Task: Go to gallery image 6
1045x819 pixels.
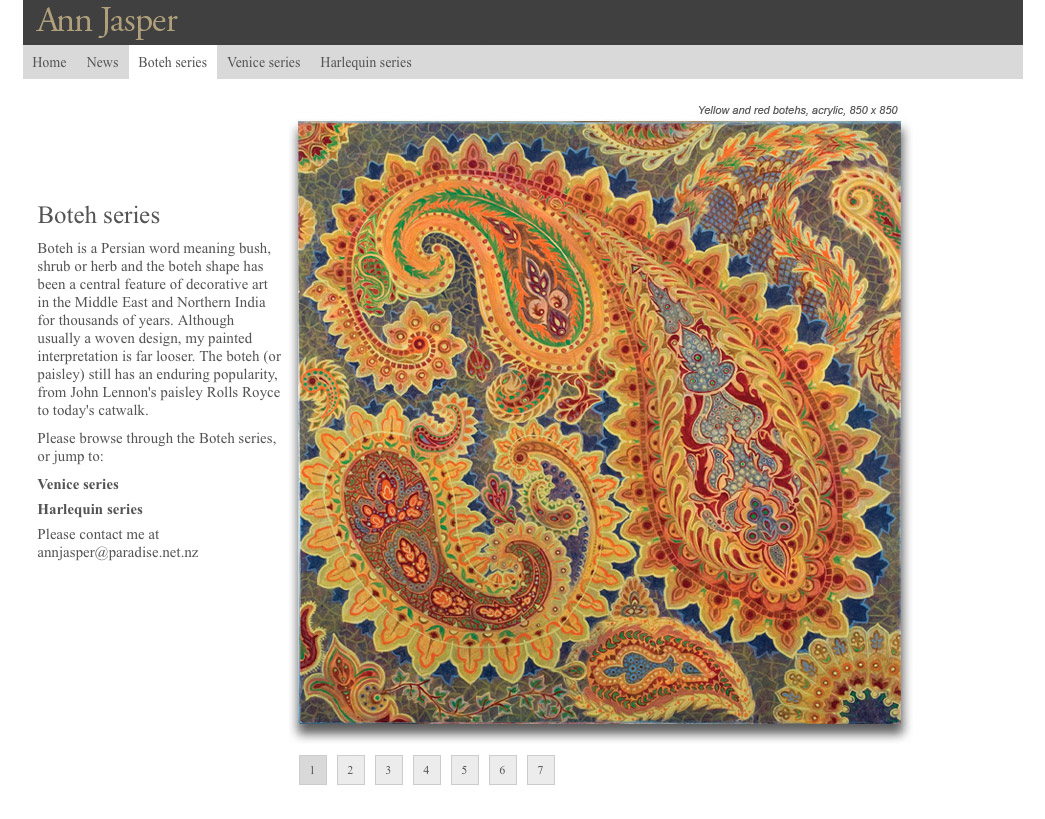Action: tap(502, 770)
